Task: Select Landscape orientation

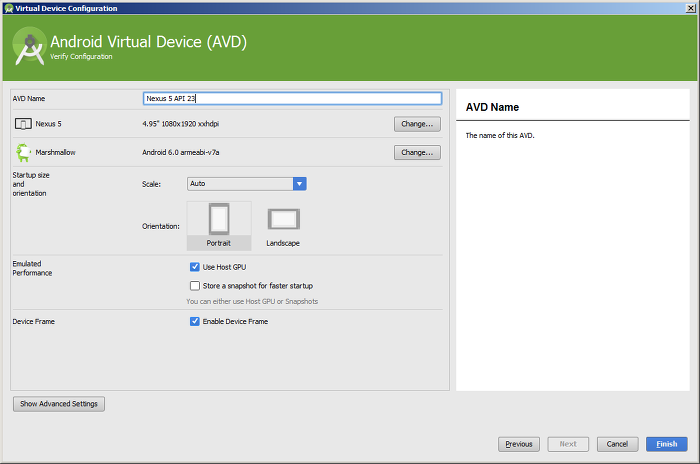Action: click(x=283, y=226)
